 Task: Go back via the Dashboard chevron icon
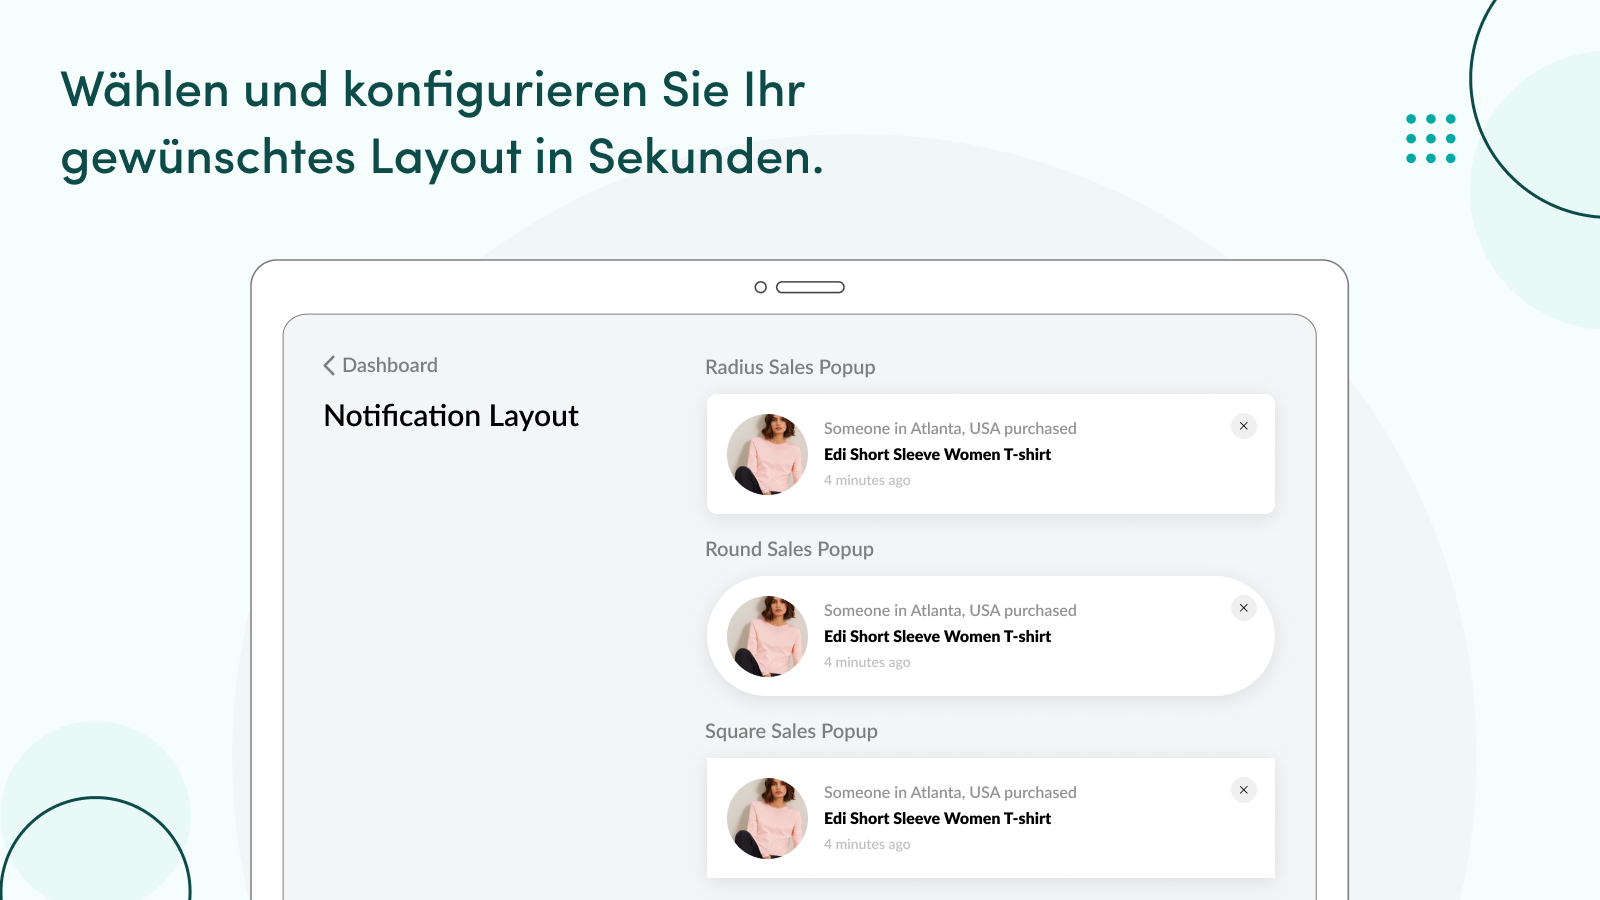pos(329,366)
